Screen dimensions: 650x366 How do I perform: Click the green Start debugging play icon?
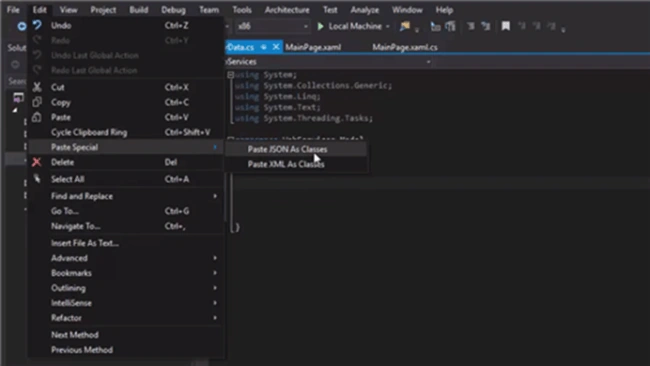pos(320,26)
